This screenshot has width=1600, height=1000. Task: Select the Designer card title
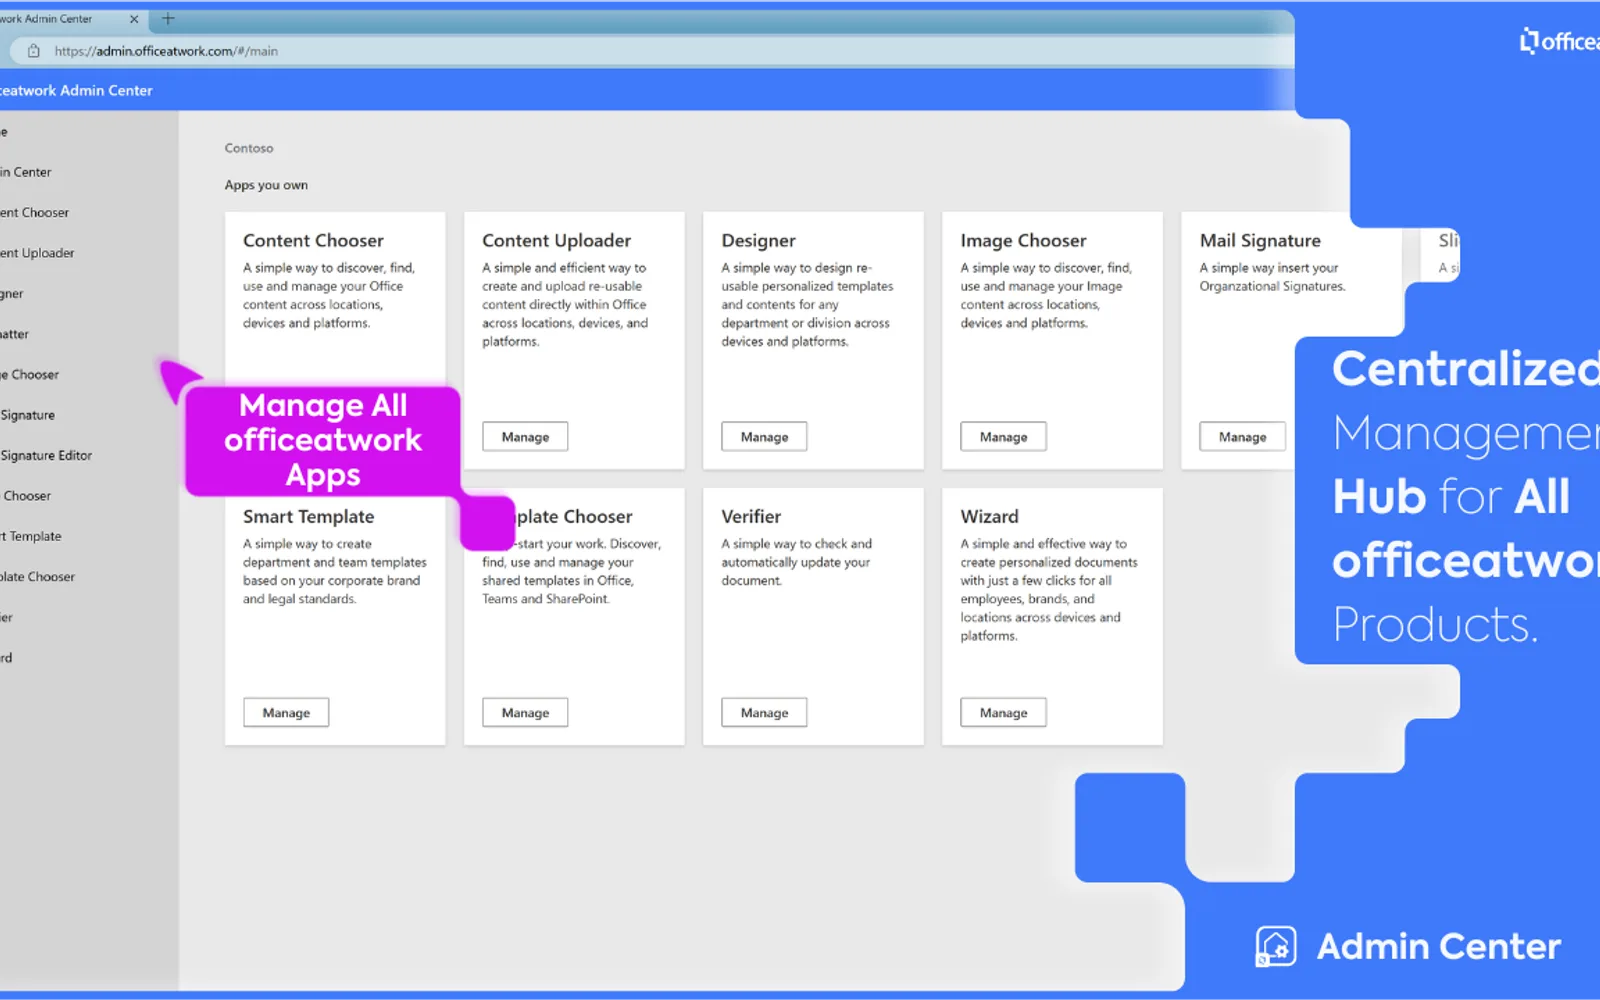pos(758,241)
